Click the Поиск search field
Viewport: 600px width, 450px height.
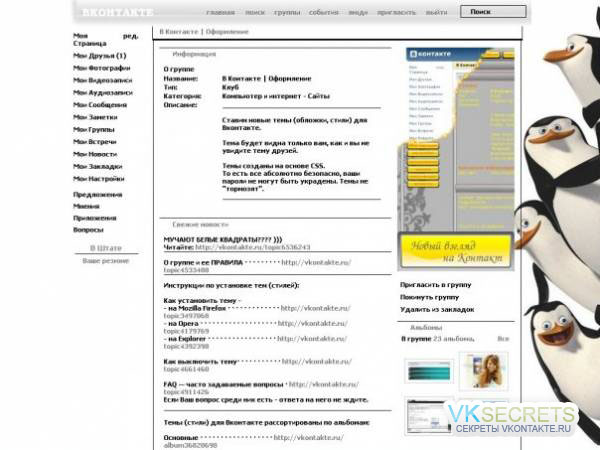coord(493,12)
